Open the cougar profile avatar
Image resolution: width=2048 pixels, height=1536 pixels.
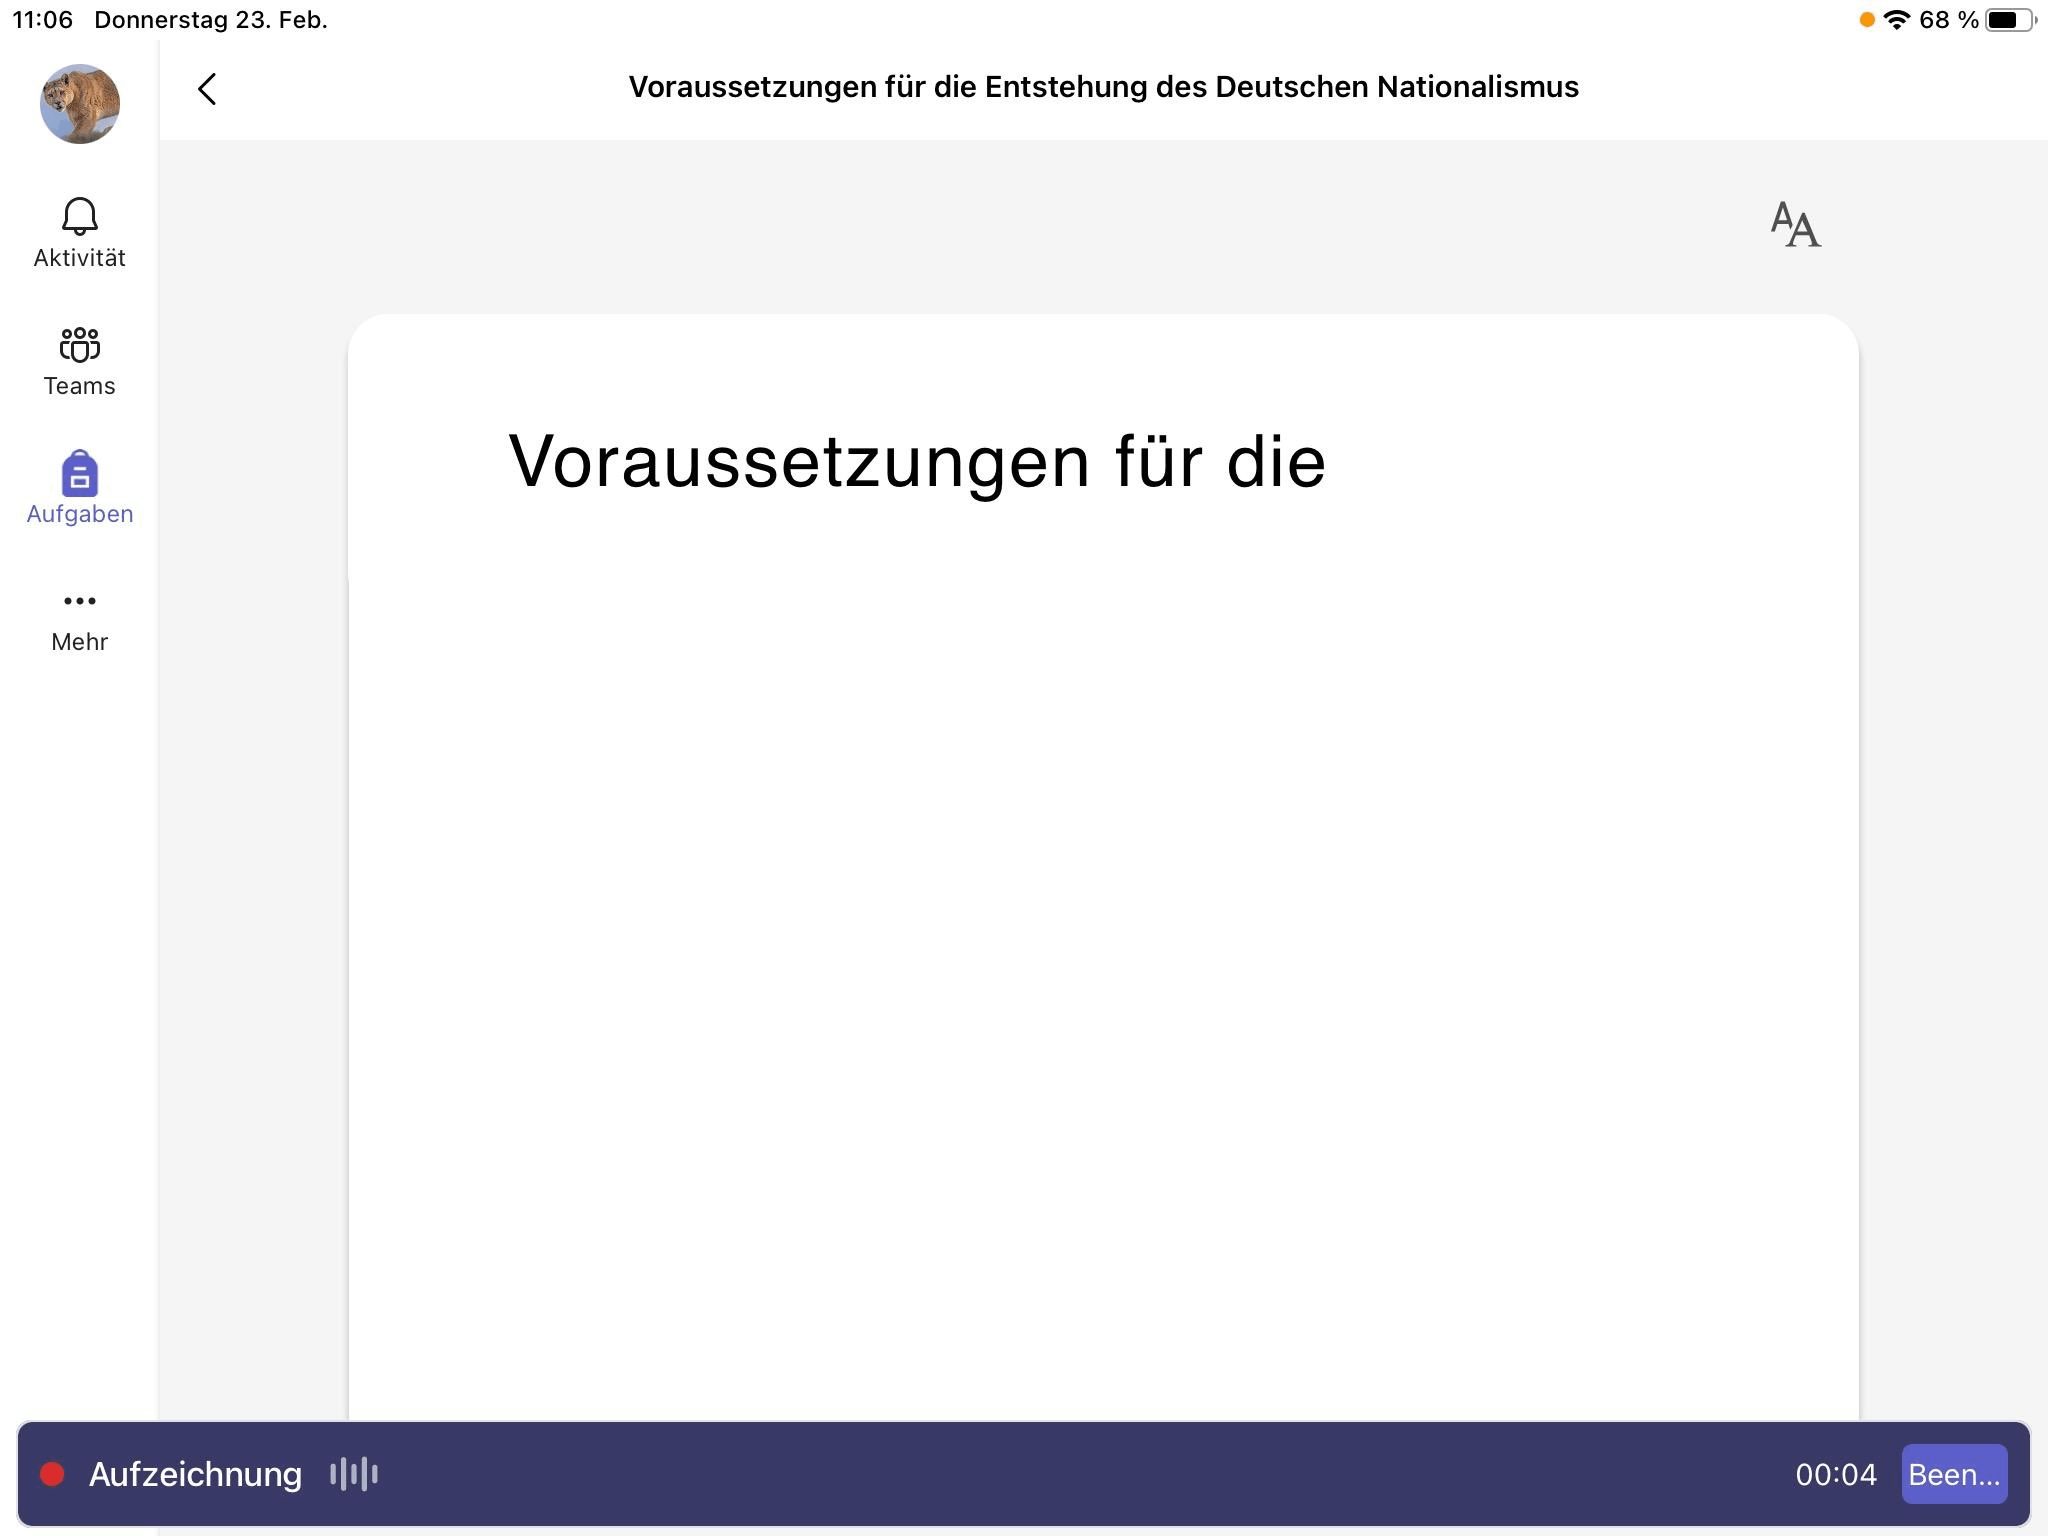tap(80, 104)
